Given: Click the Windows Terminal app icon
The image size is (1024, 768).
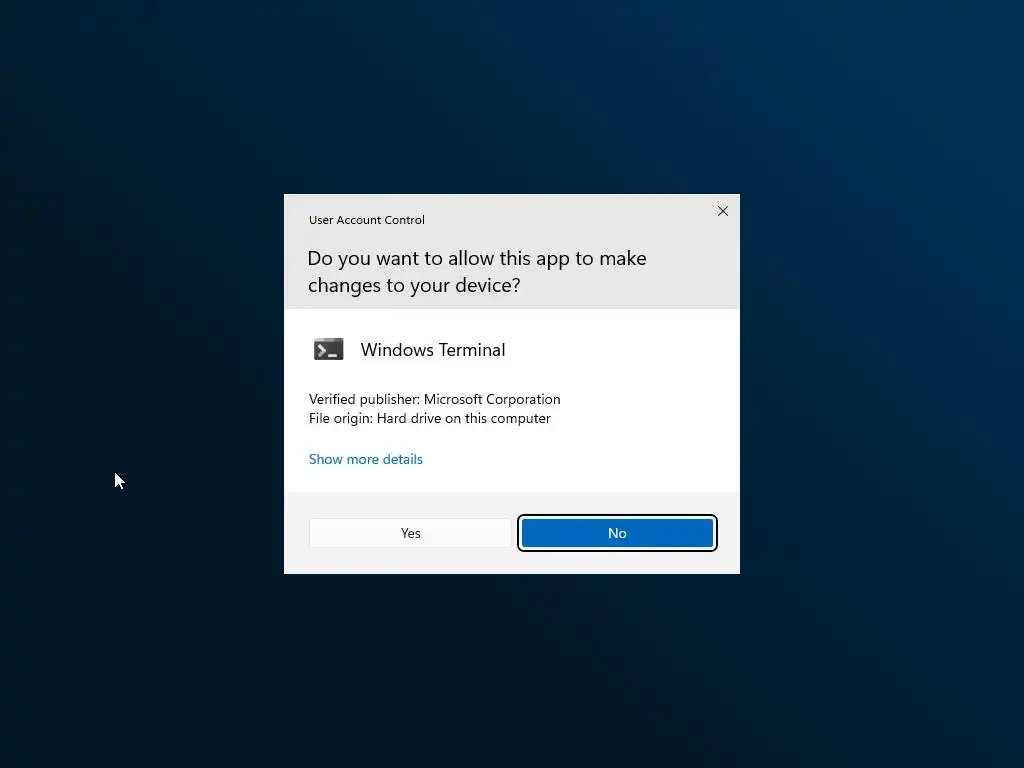Looking at the screenshot, I should pos(328,349).
